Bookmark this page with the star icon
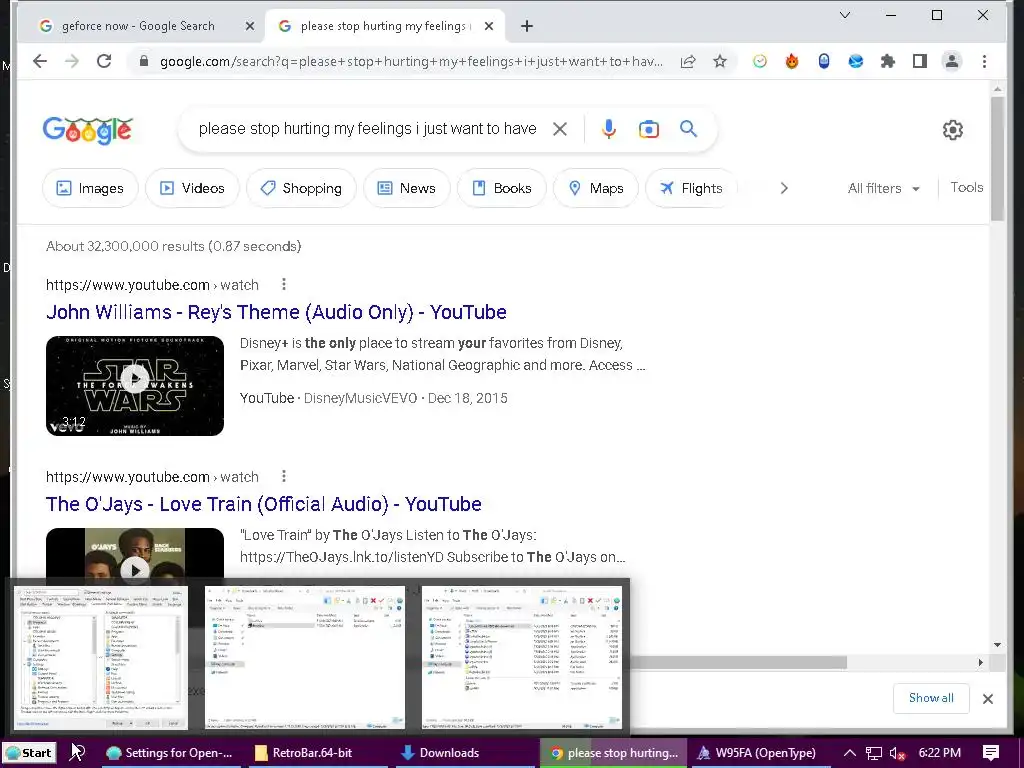Image resolution: width=1024 pixels, height=768 pixels. pos(720,61)
